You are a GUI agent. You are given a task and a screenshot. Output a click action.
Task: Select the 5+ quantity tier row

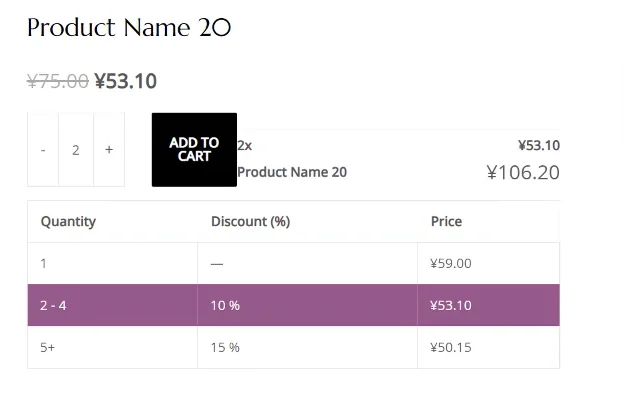click(294, 347)
